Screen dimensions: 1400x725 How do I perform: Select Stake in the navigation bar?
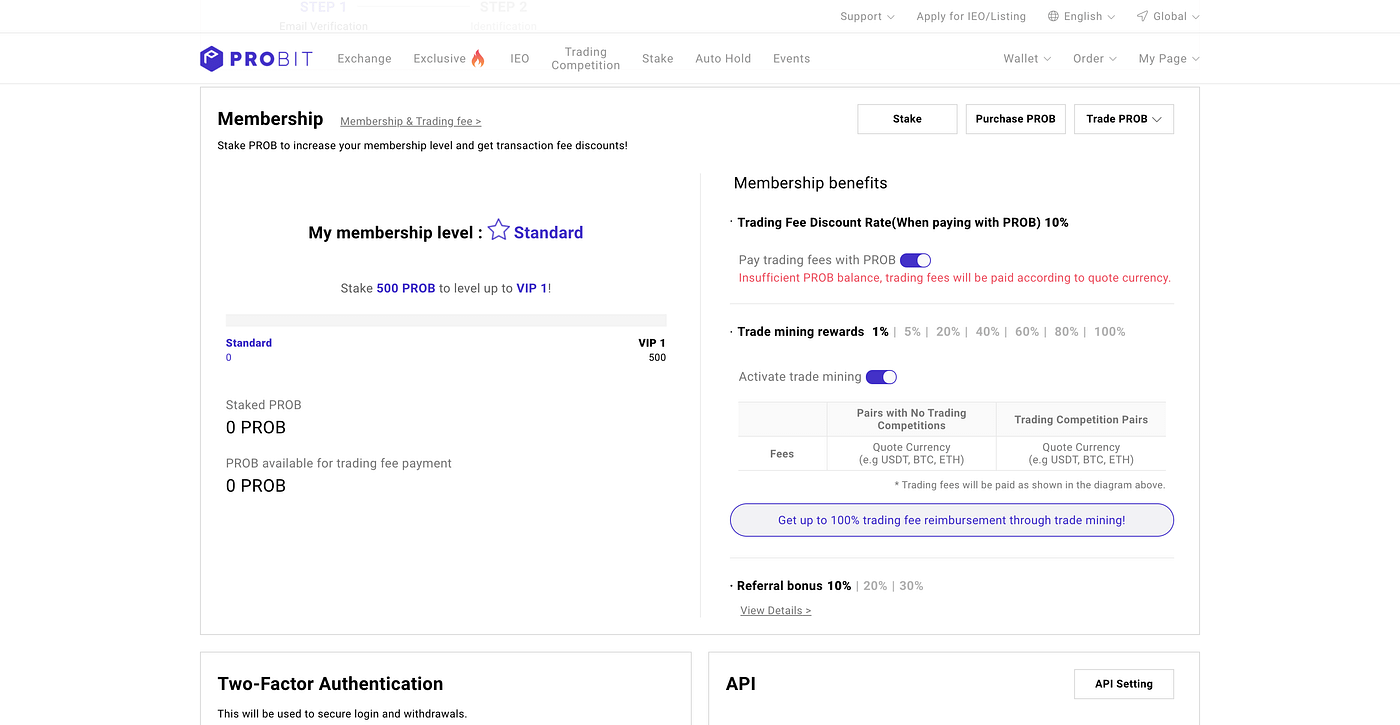[658, 59]
